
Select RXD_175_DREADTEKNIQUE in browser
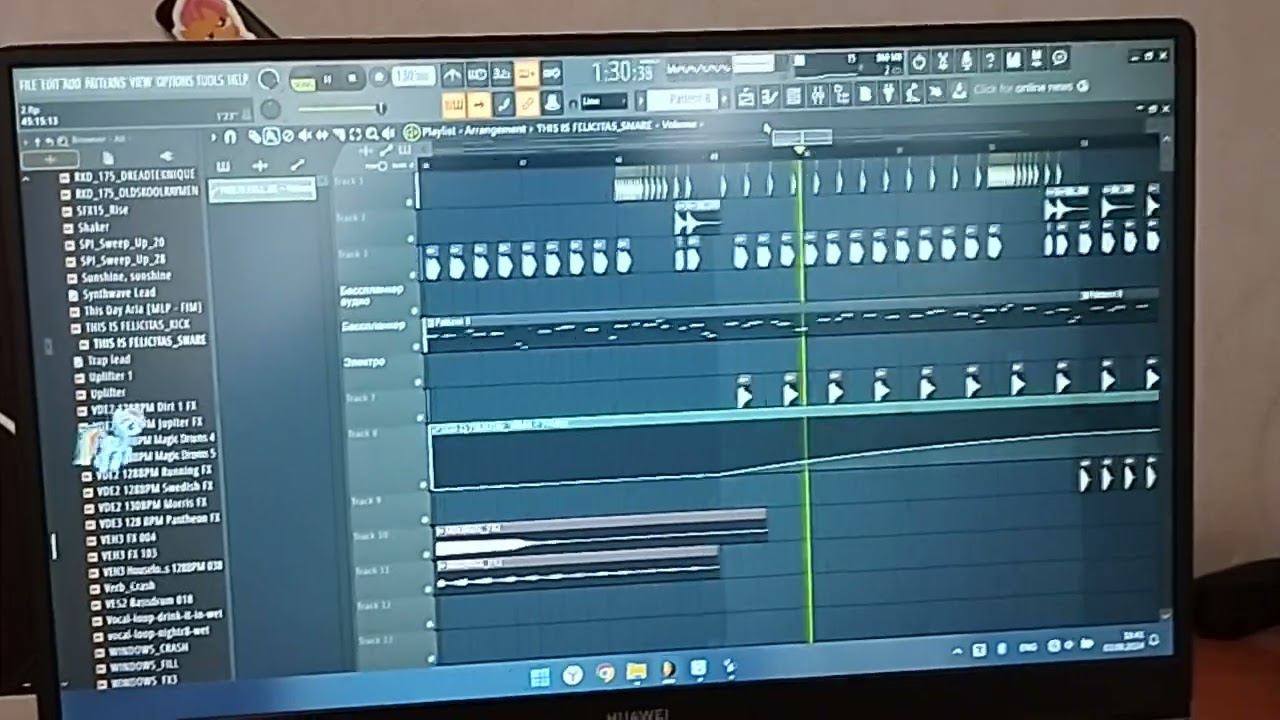[x=136, y=175]
